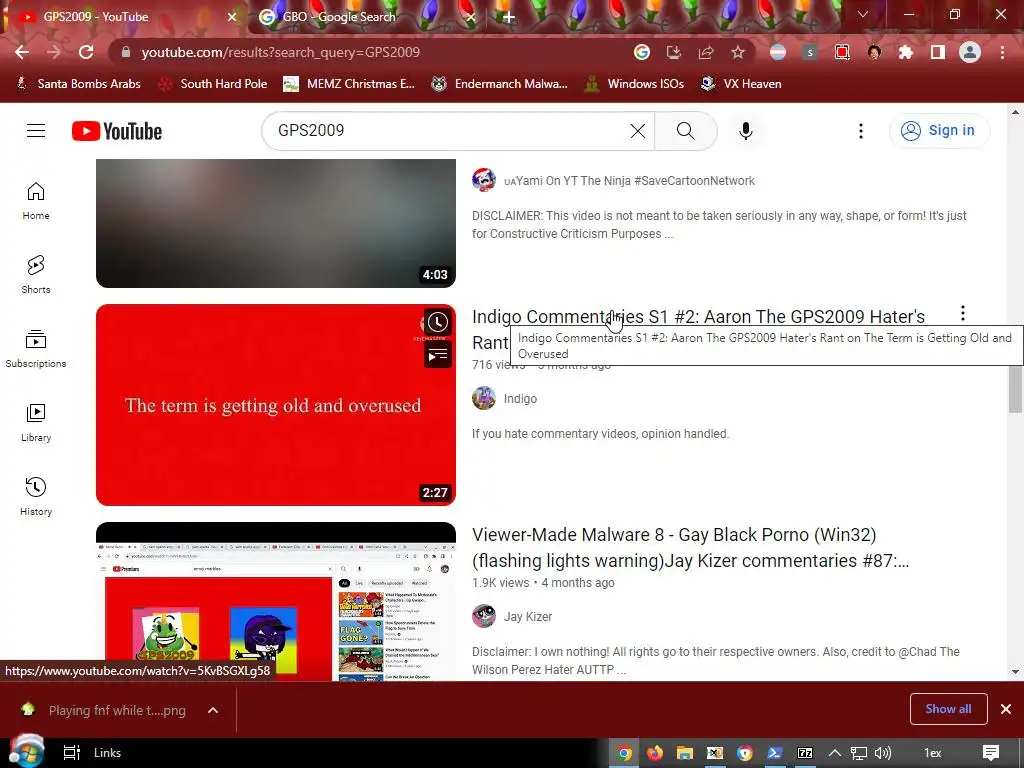Share this page icon in address bar
The image size is (1024, 768).
pos(706,52)
